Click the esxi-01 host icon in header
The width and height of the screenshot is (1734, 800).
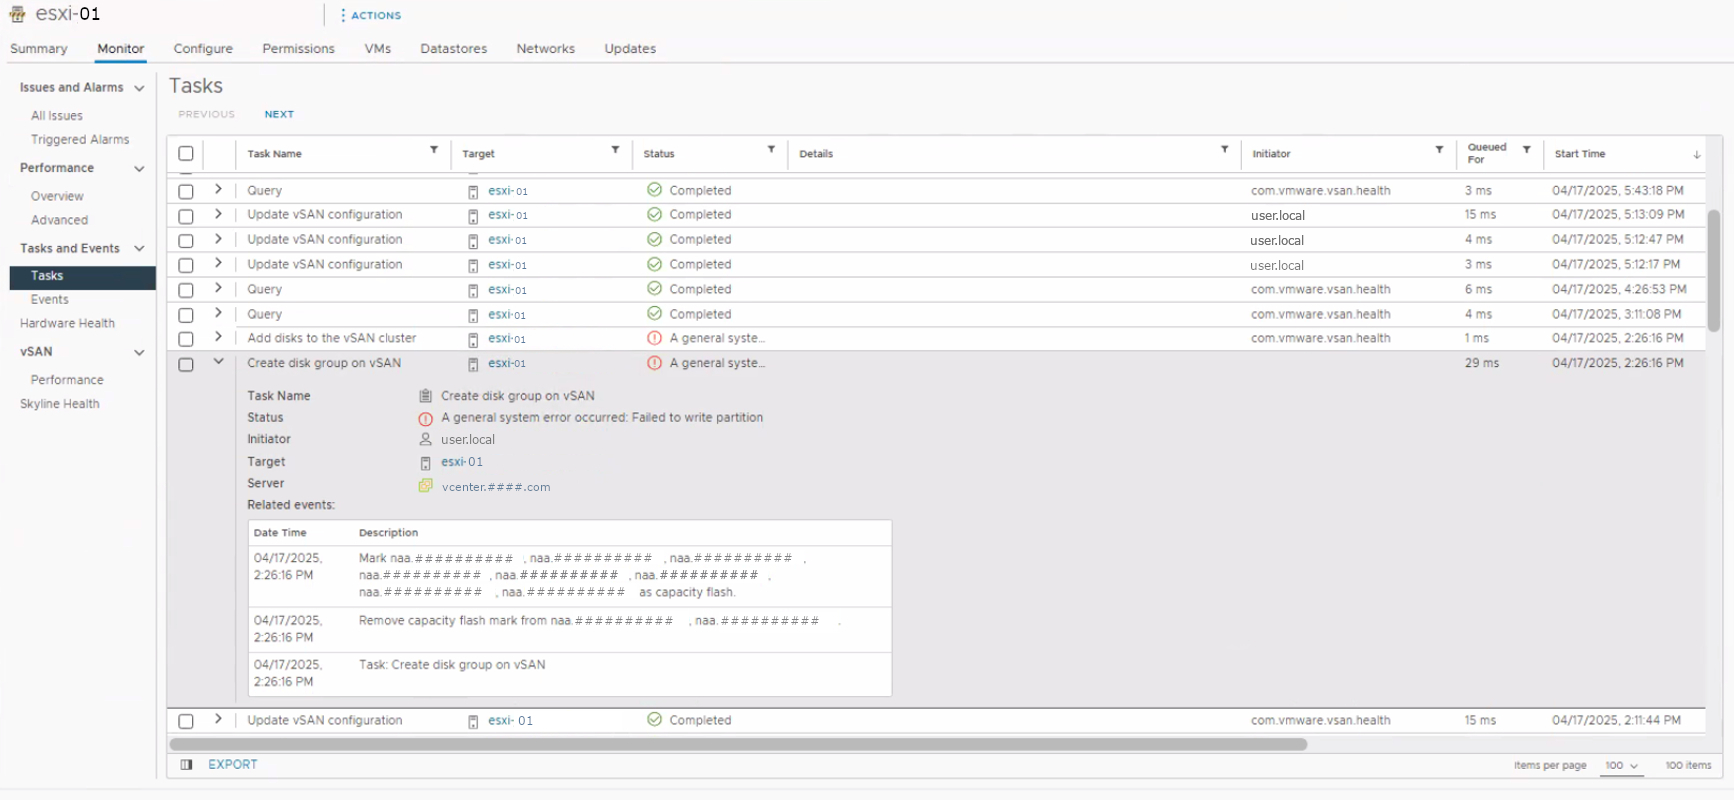click(17, 14)
